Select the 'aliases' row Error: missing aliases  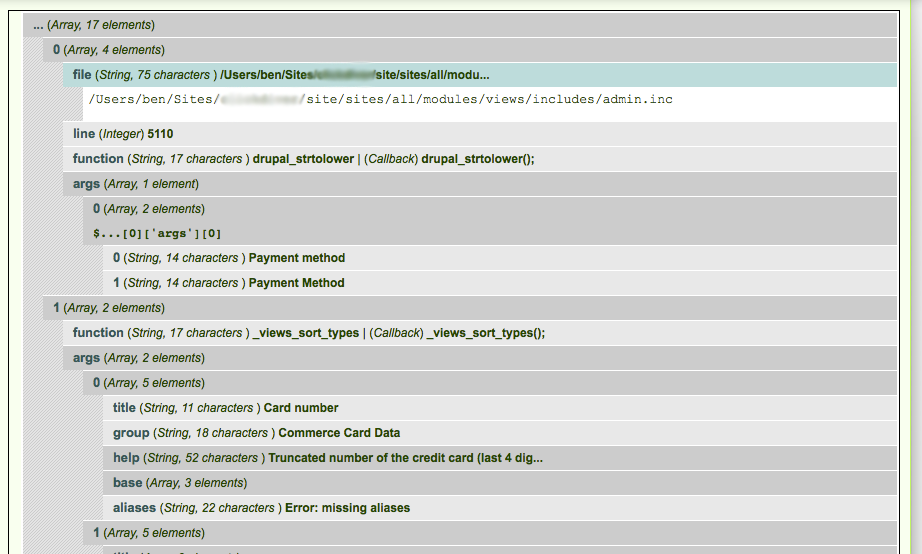(500, 508)
